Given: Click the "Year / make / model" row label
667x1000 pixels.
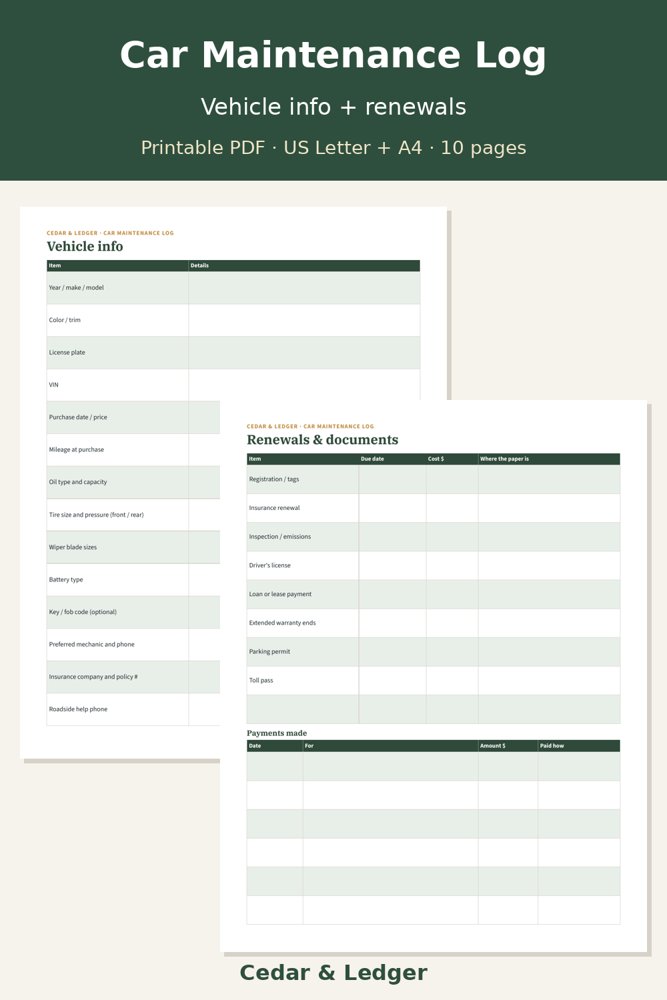Looking at the screenshot, I should (76, 288).
